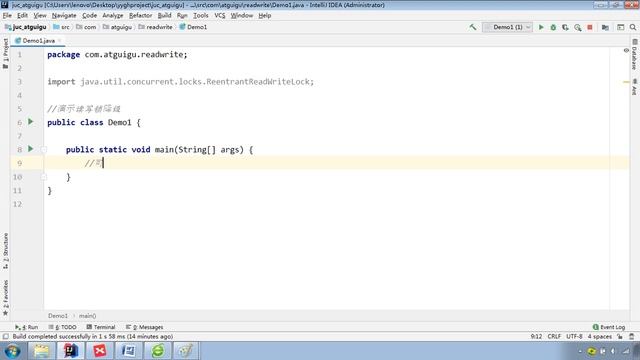Open Search Everywhere magnifier icon
This screenshot has height=360, width=640.
633,27
